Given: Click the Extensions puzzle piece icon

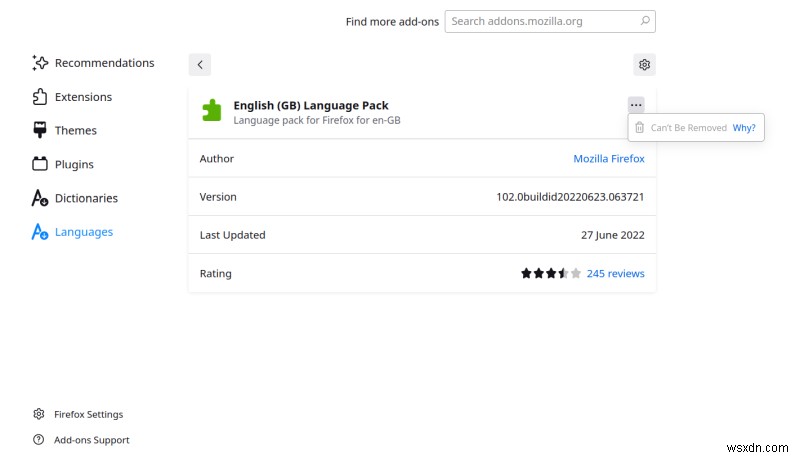Looking at the screenshot, I should (x=40, y=97).
